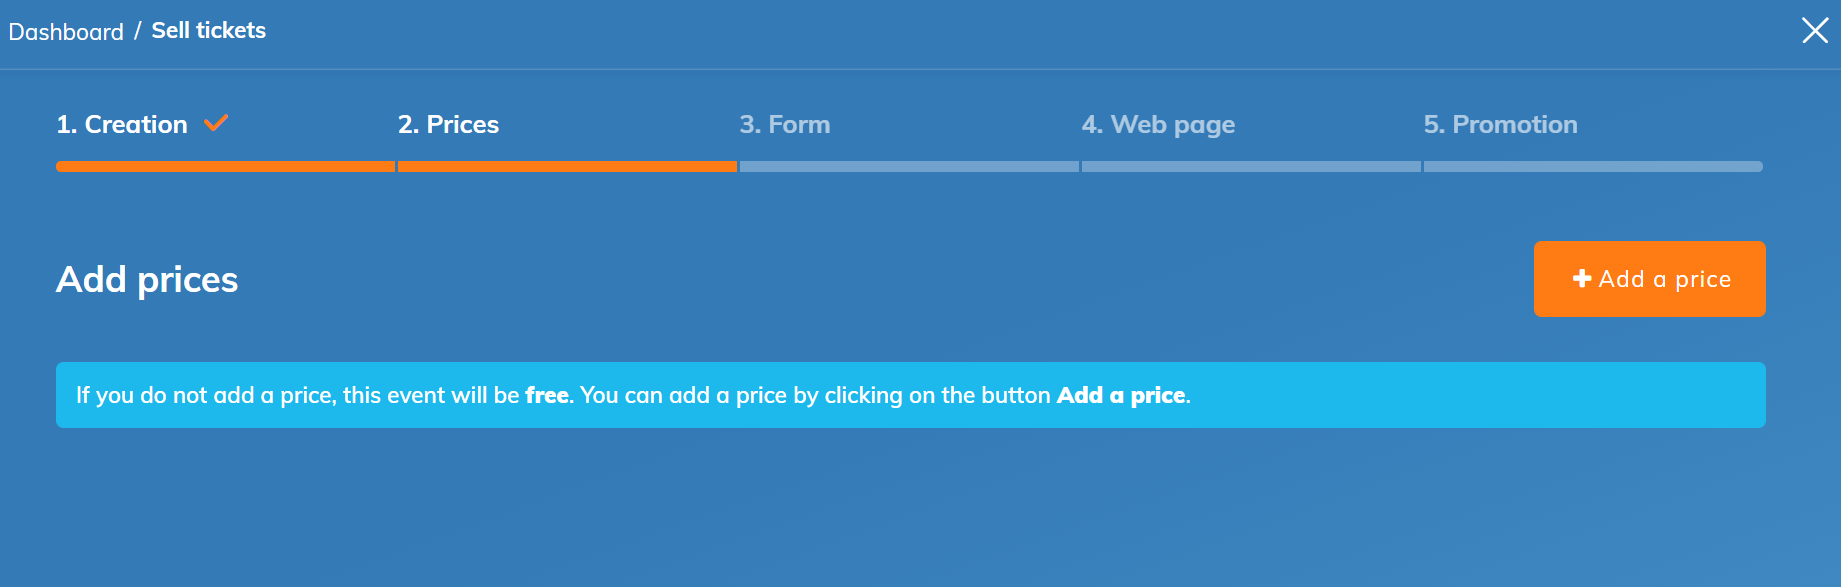The height and width of the screenshot is (587, 1841).
Task: Click the Sell tickets breadcrumb text
Action: tap(208, 31)
